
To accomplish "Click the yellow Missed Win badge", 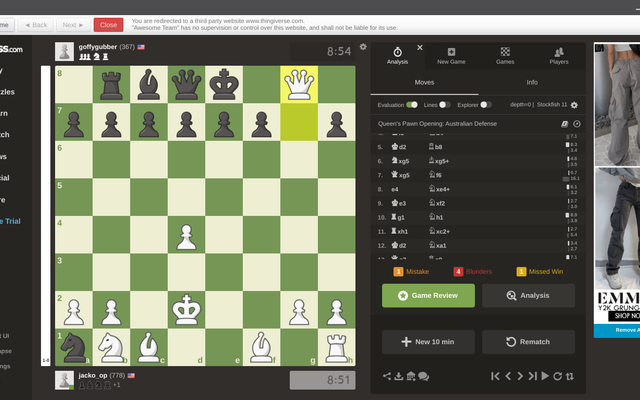I will coord(521,271).
